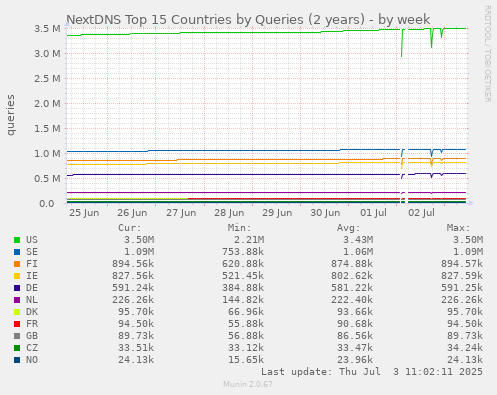Click the red FR legend swatch

pyautogui.click(x=17, y=324)
